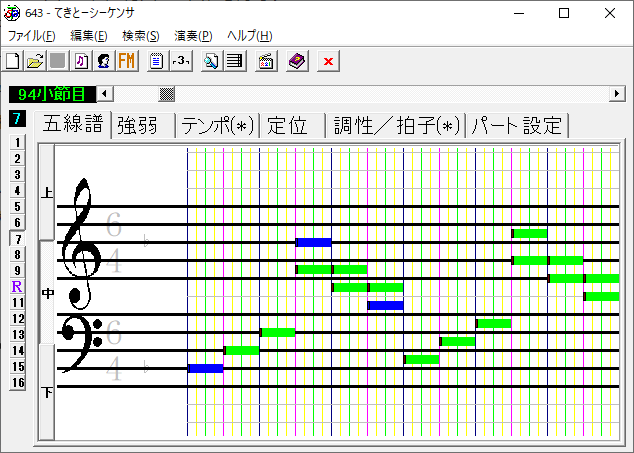Open a file with the folder icon

[x=35, y=61]
